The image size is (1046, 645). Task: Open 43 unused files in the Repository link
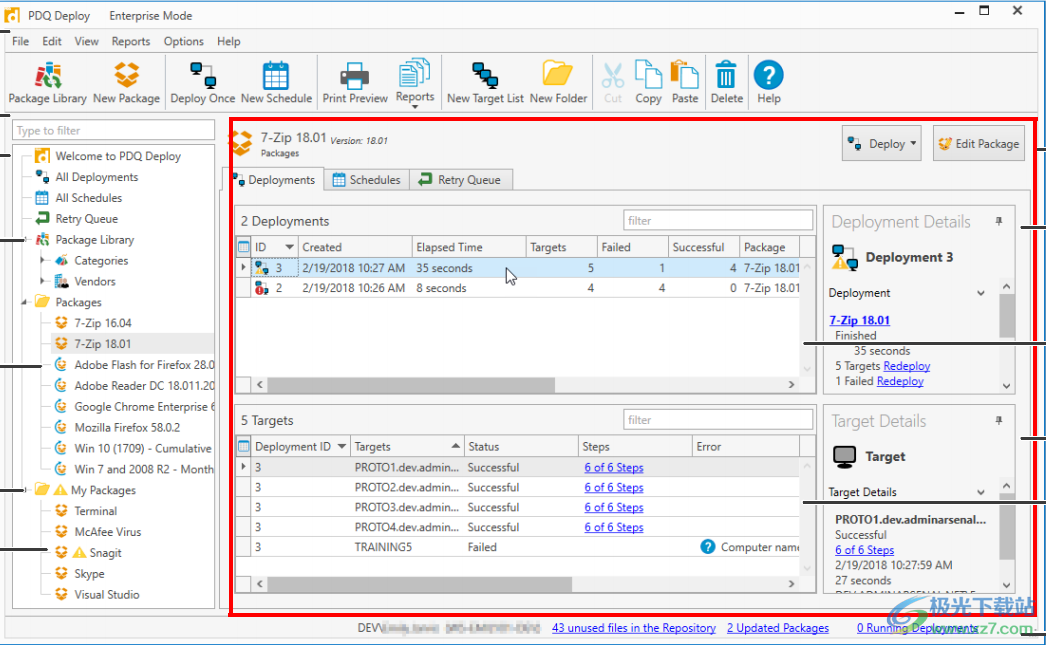tap(634, 628)
